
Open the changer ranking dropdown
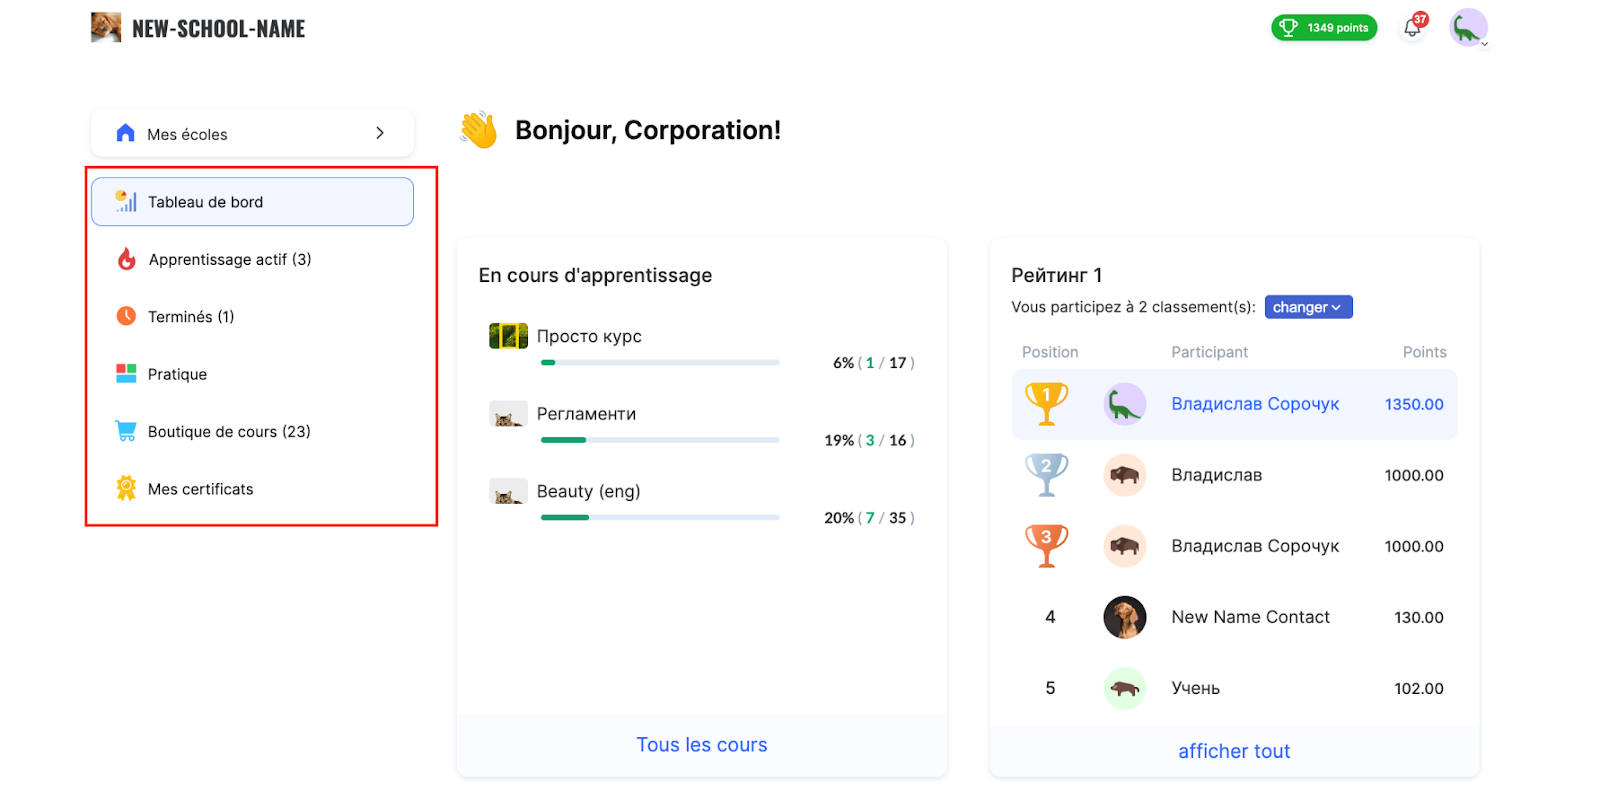(1308, 307)
